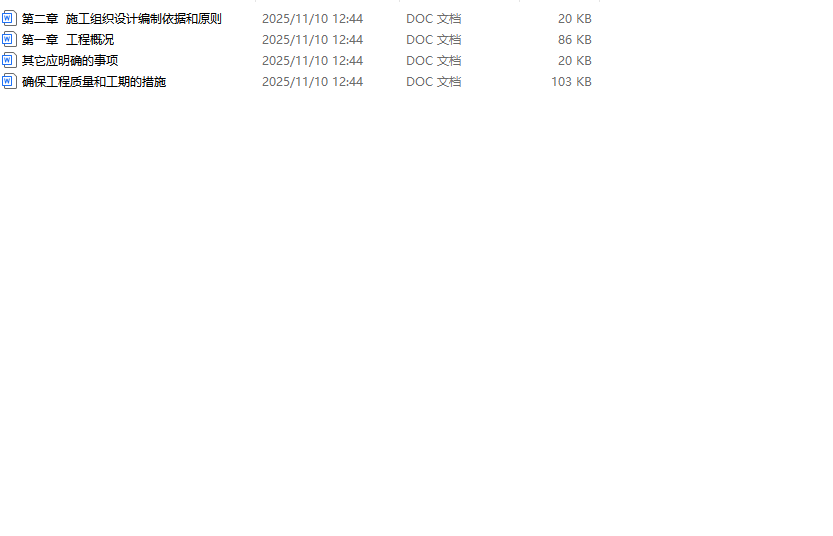Select the file name 确保工程质量和工期的措施
Screen dimensions: 833x536
pyautogui.click(x=94, y=82)
